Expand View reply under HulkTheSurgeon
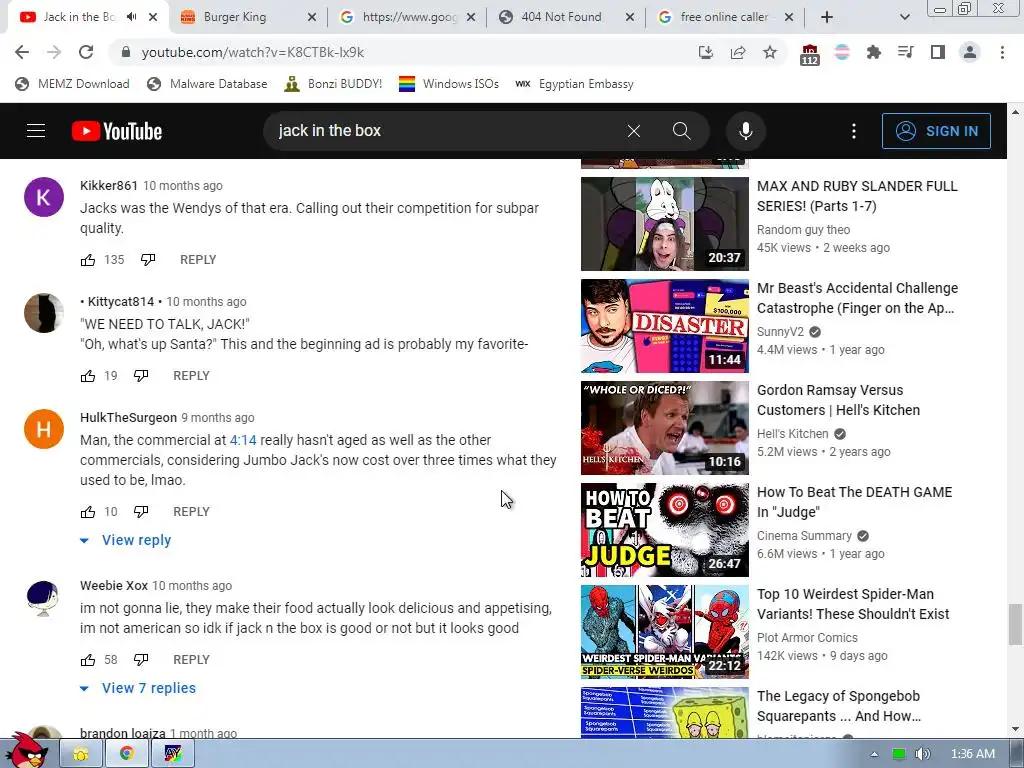 125,540
